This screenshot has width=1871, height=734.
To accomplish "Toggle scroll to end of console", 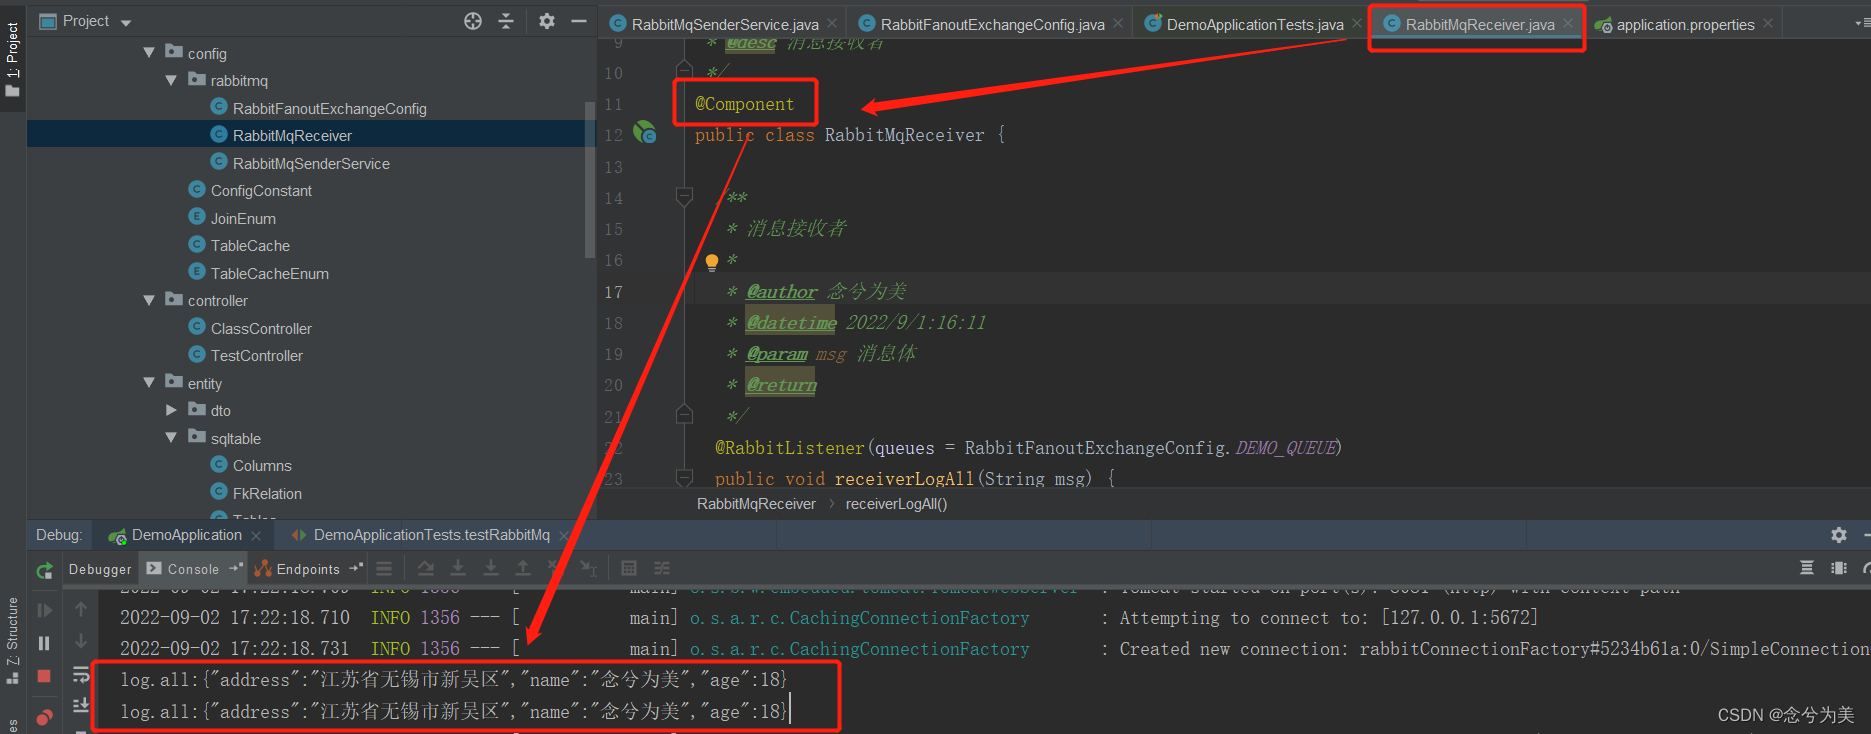I will coord(81,706).
